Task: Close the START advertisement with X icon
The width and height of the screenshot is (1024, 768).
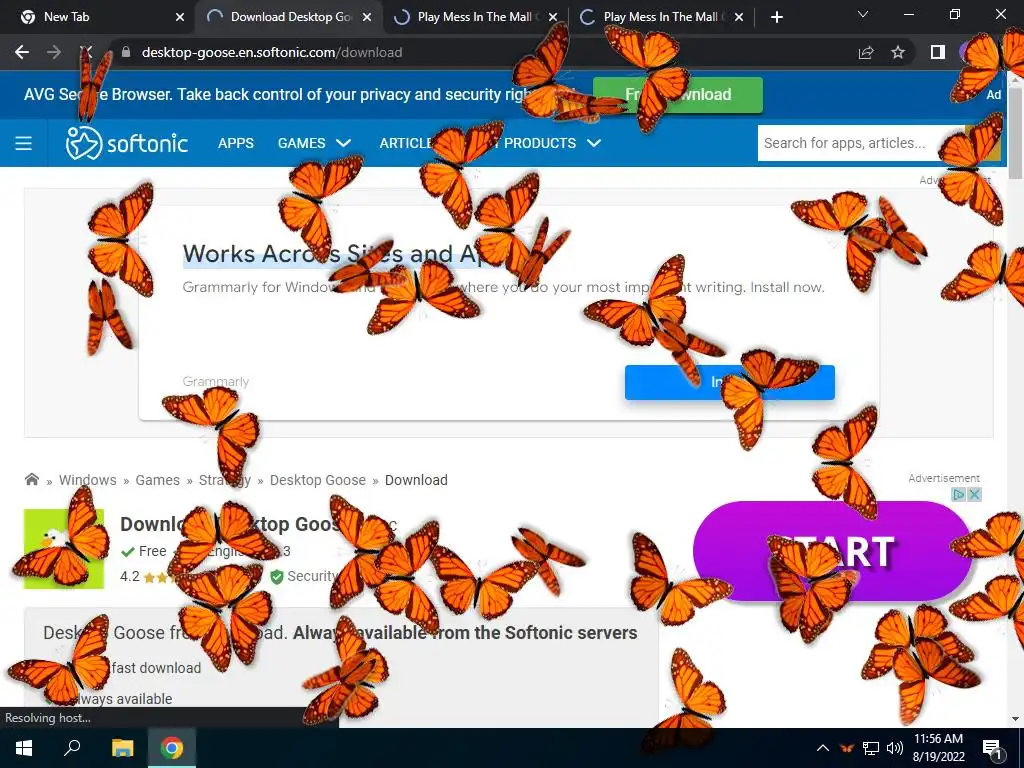Action: 974,494
